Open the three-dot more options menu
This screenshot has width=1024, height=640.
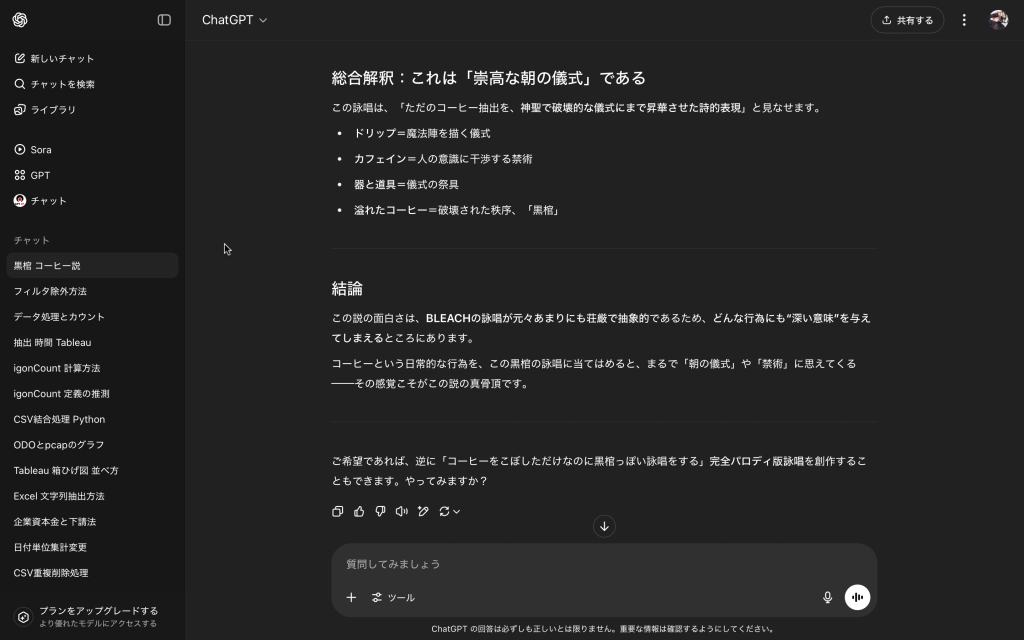pyautogui.click(x=964, y=20)
